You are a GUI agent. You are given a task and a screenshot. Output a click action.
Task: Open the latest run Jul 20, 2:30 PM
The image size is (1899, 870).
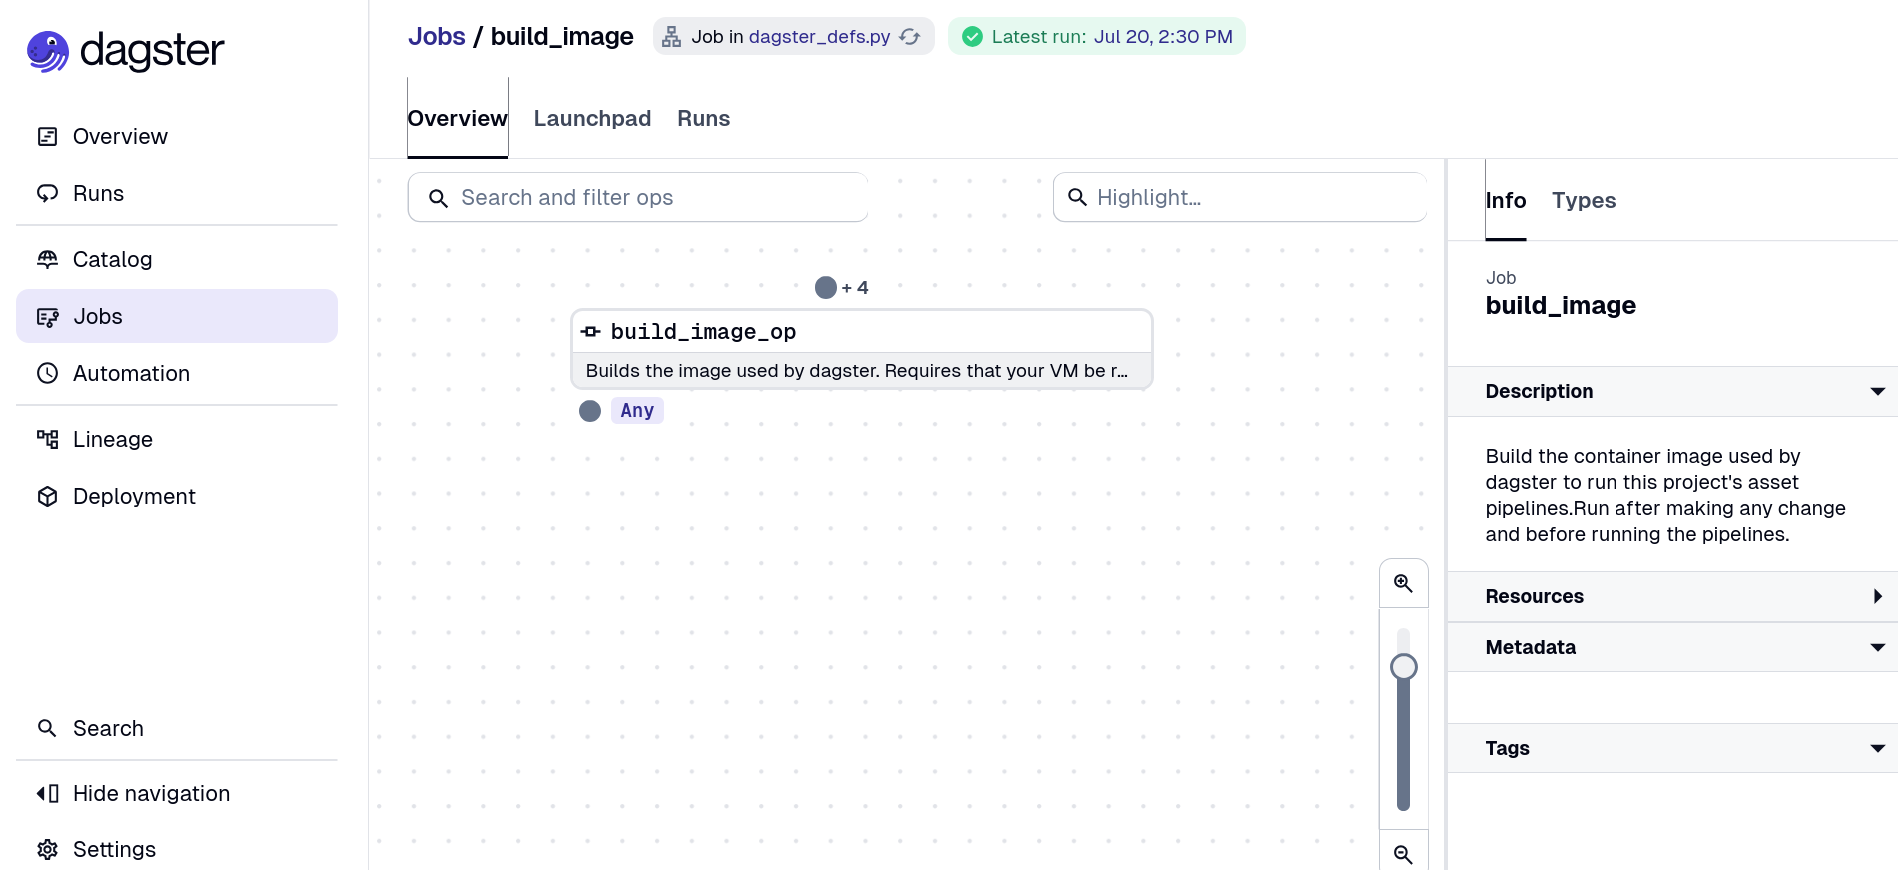pyautogui.click(x=1163, y=37)
